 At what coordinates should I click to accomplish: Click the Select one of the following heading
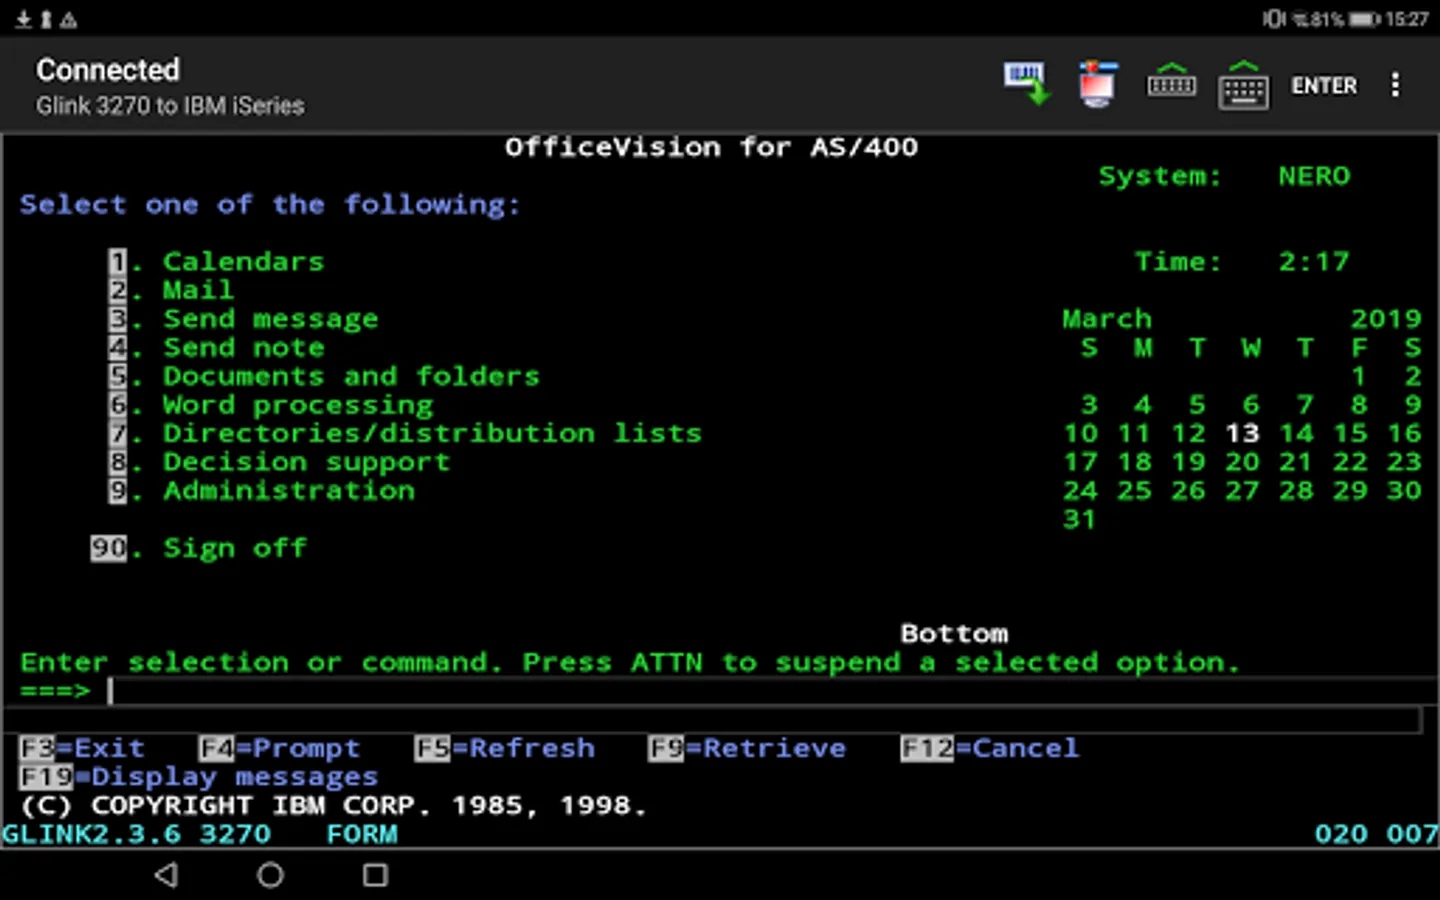pos(270,205)
